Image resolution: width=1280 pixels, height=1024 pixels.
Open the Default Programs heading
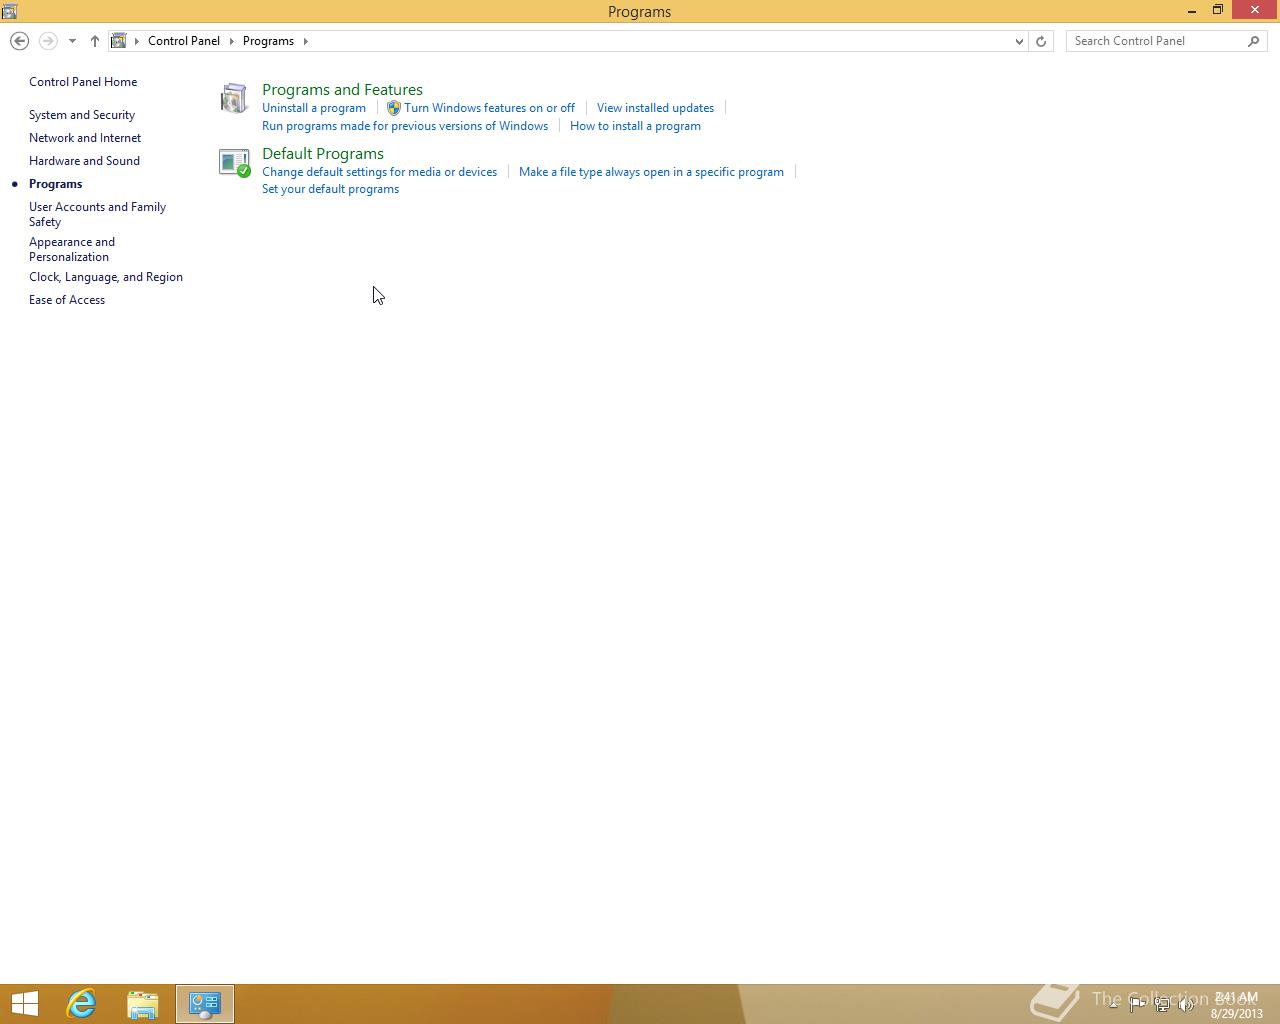click(x=323, y=154)
